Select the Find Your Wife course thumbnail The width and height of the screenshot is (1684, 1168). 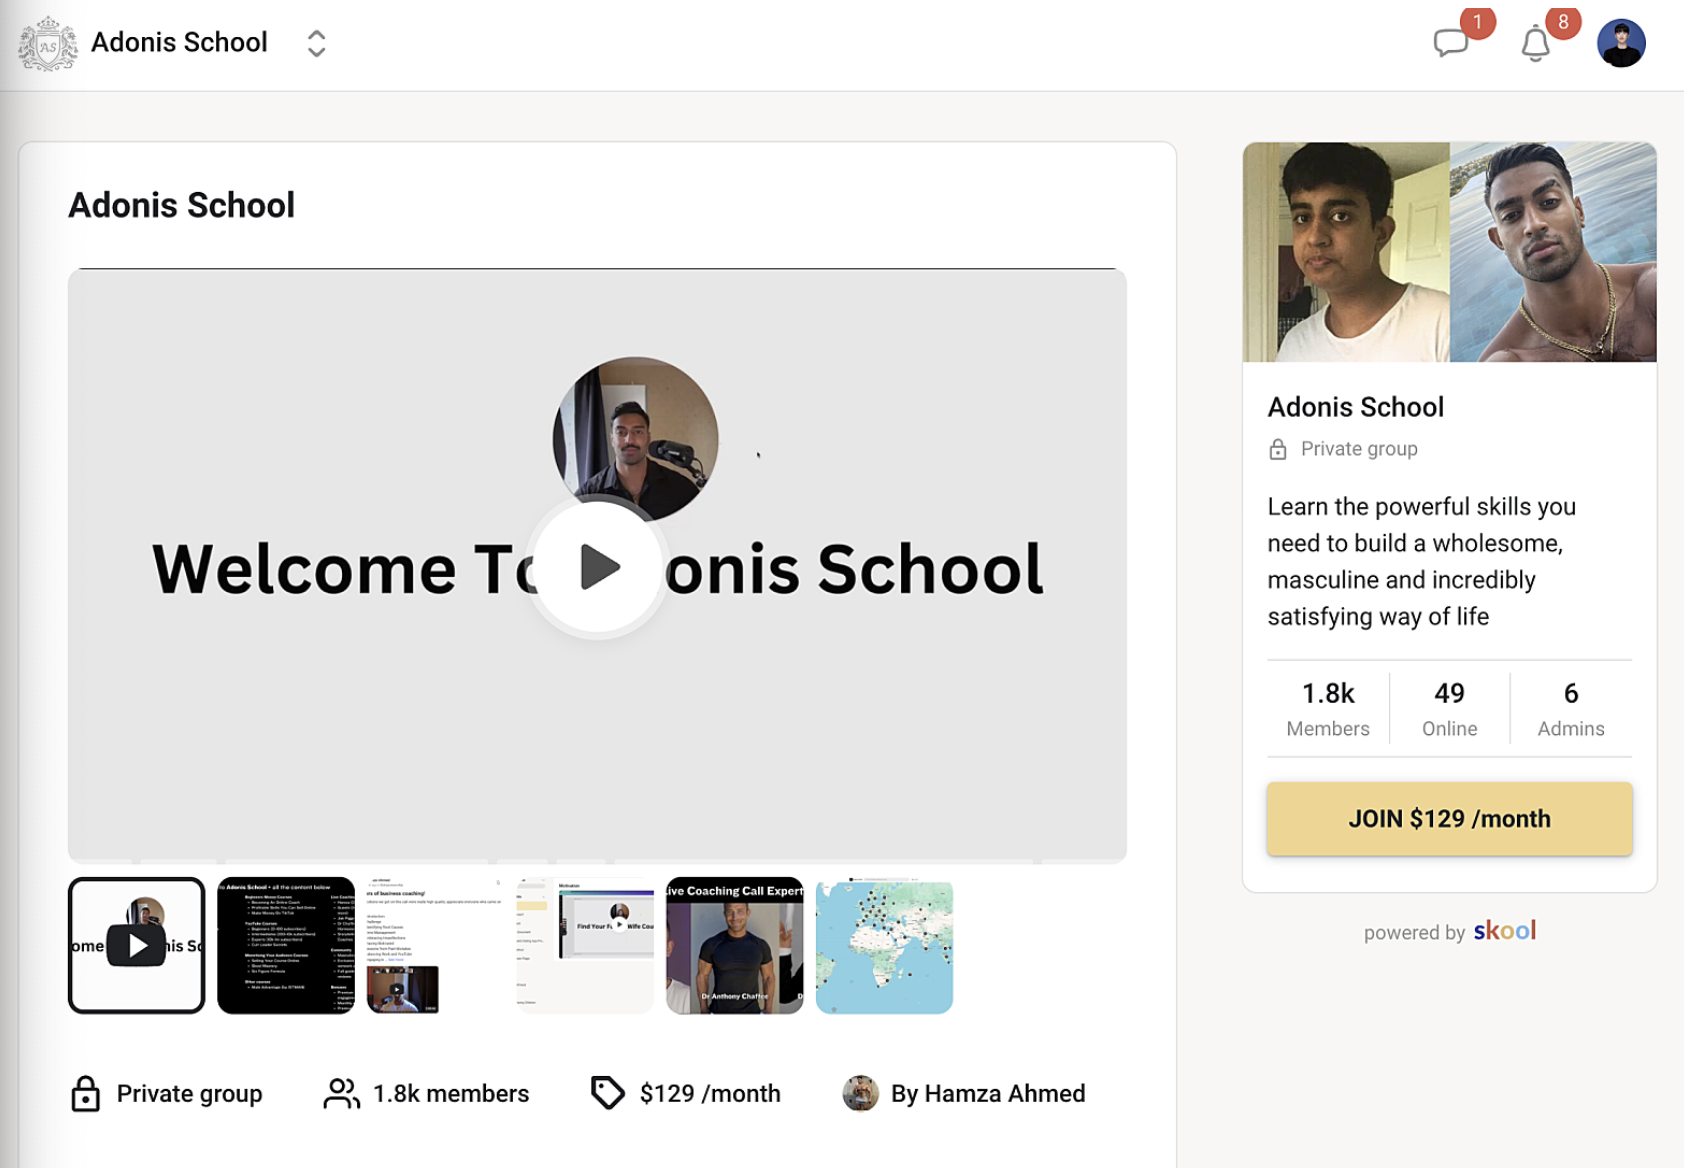(x=585, y=945)
